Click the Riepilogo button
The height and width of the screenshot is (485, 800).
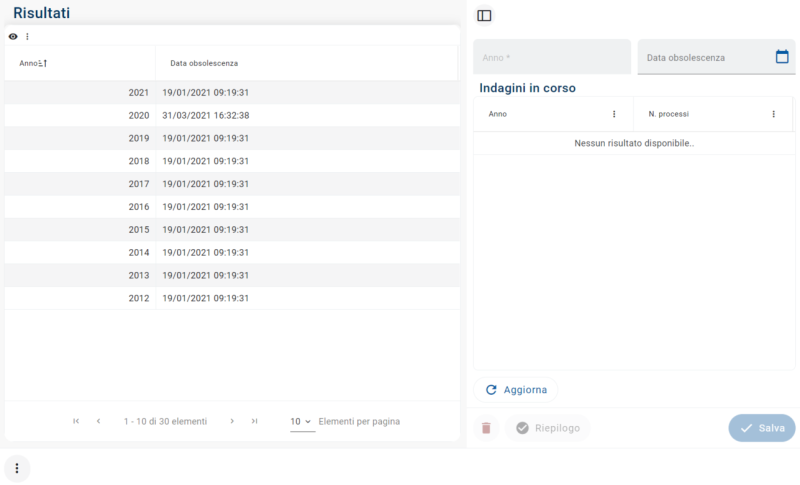click(x=547, y=428)
